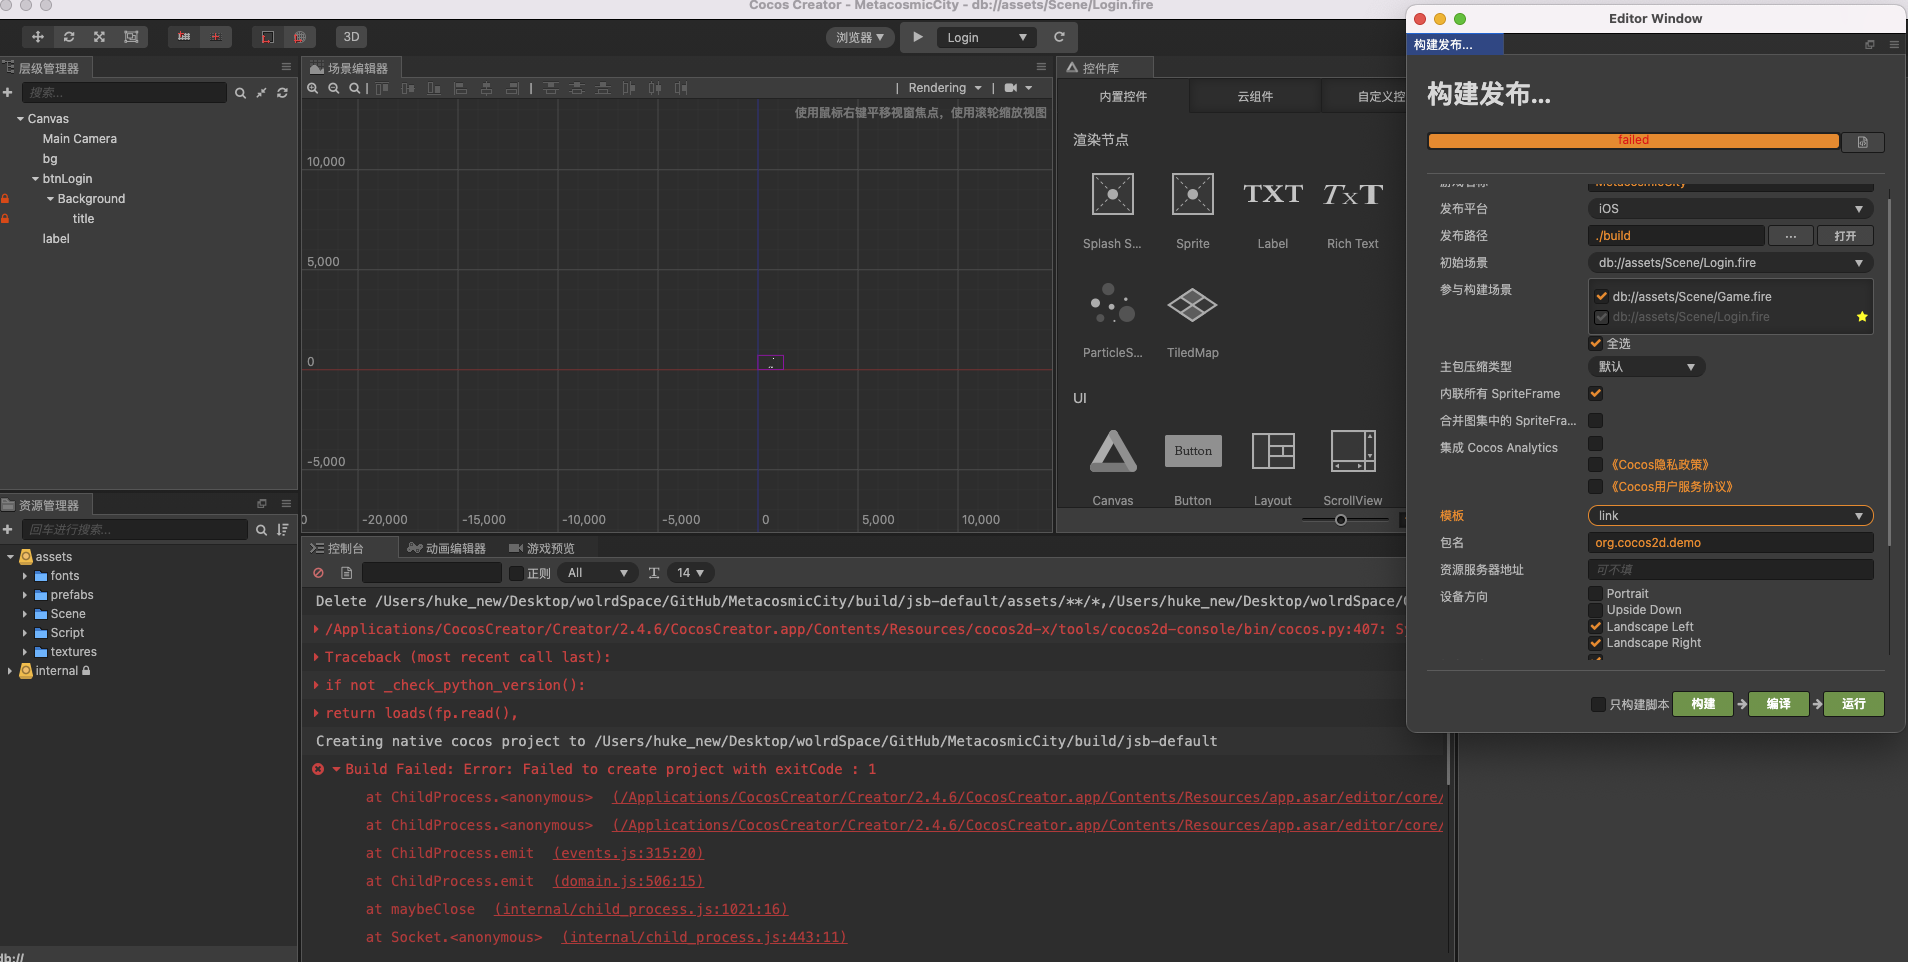
Task: Select the textures folder
Action: tap(73, 652)
